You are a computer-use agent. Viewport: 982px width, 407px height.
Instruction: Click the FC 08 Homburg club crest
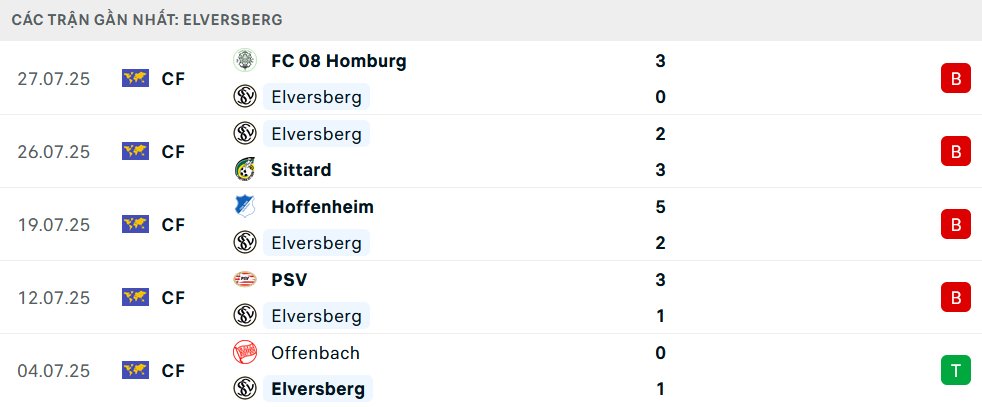point(245,61)
